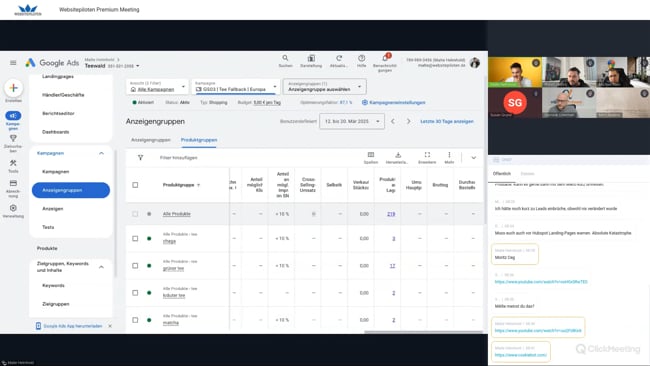Open the date range dropdown

pyautogui.click(x=352, y=121)
